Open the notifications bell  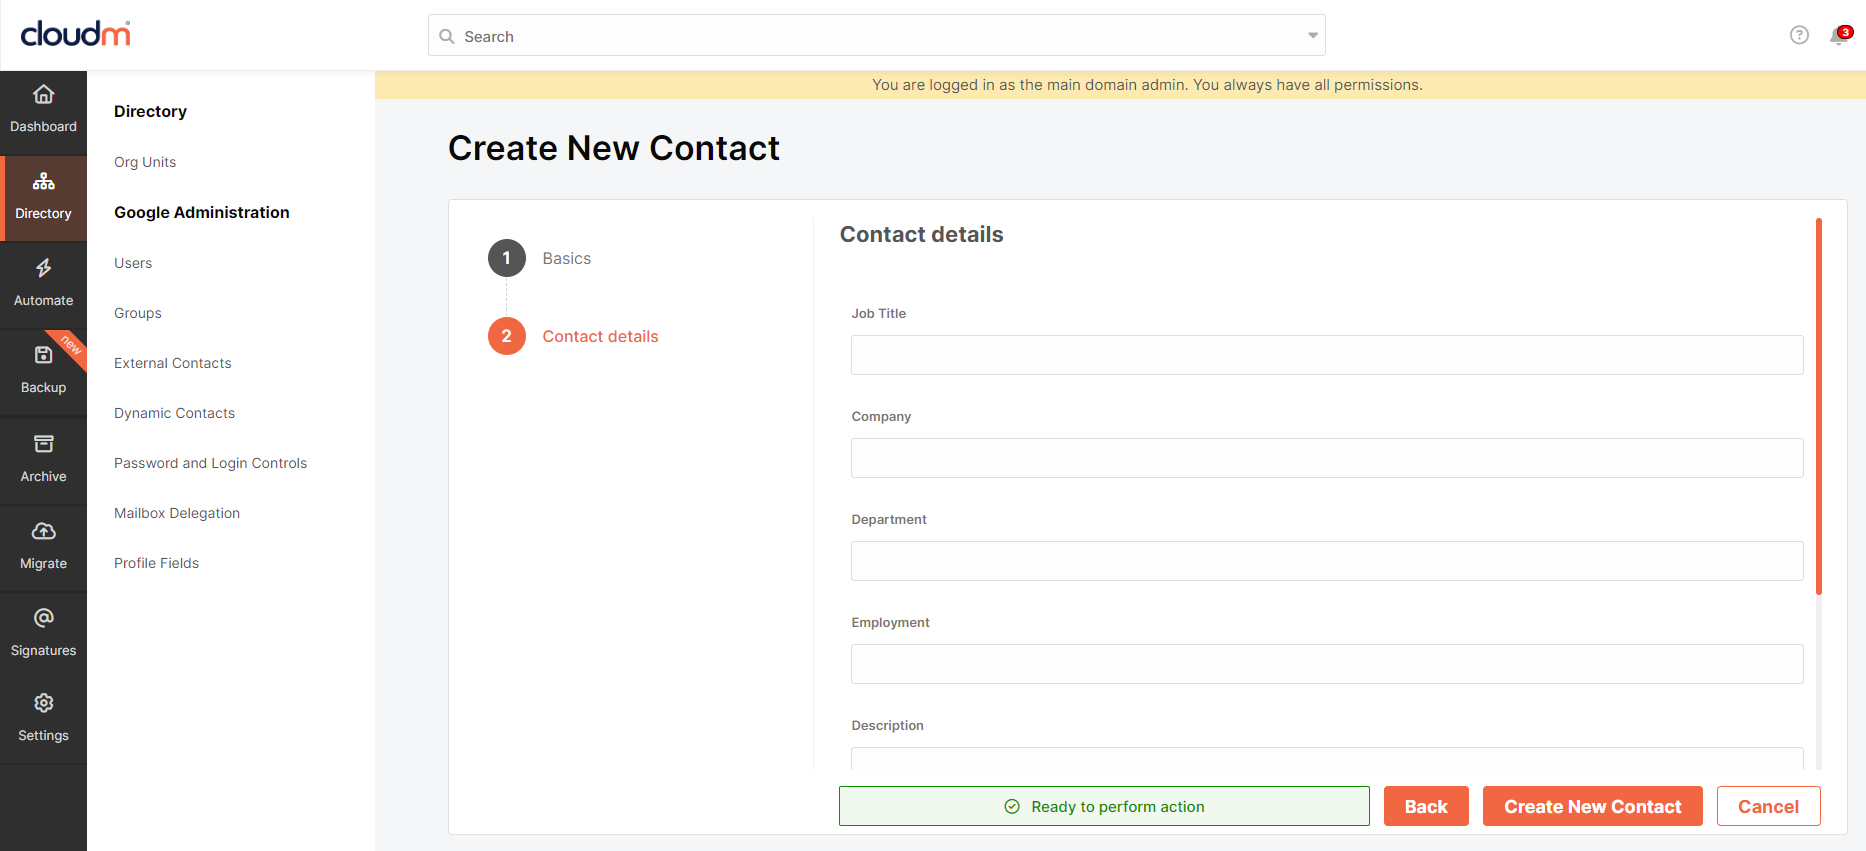click(x=1839, y=35)
